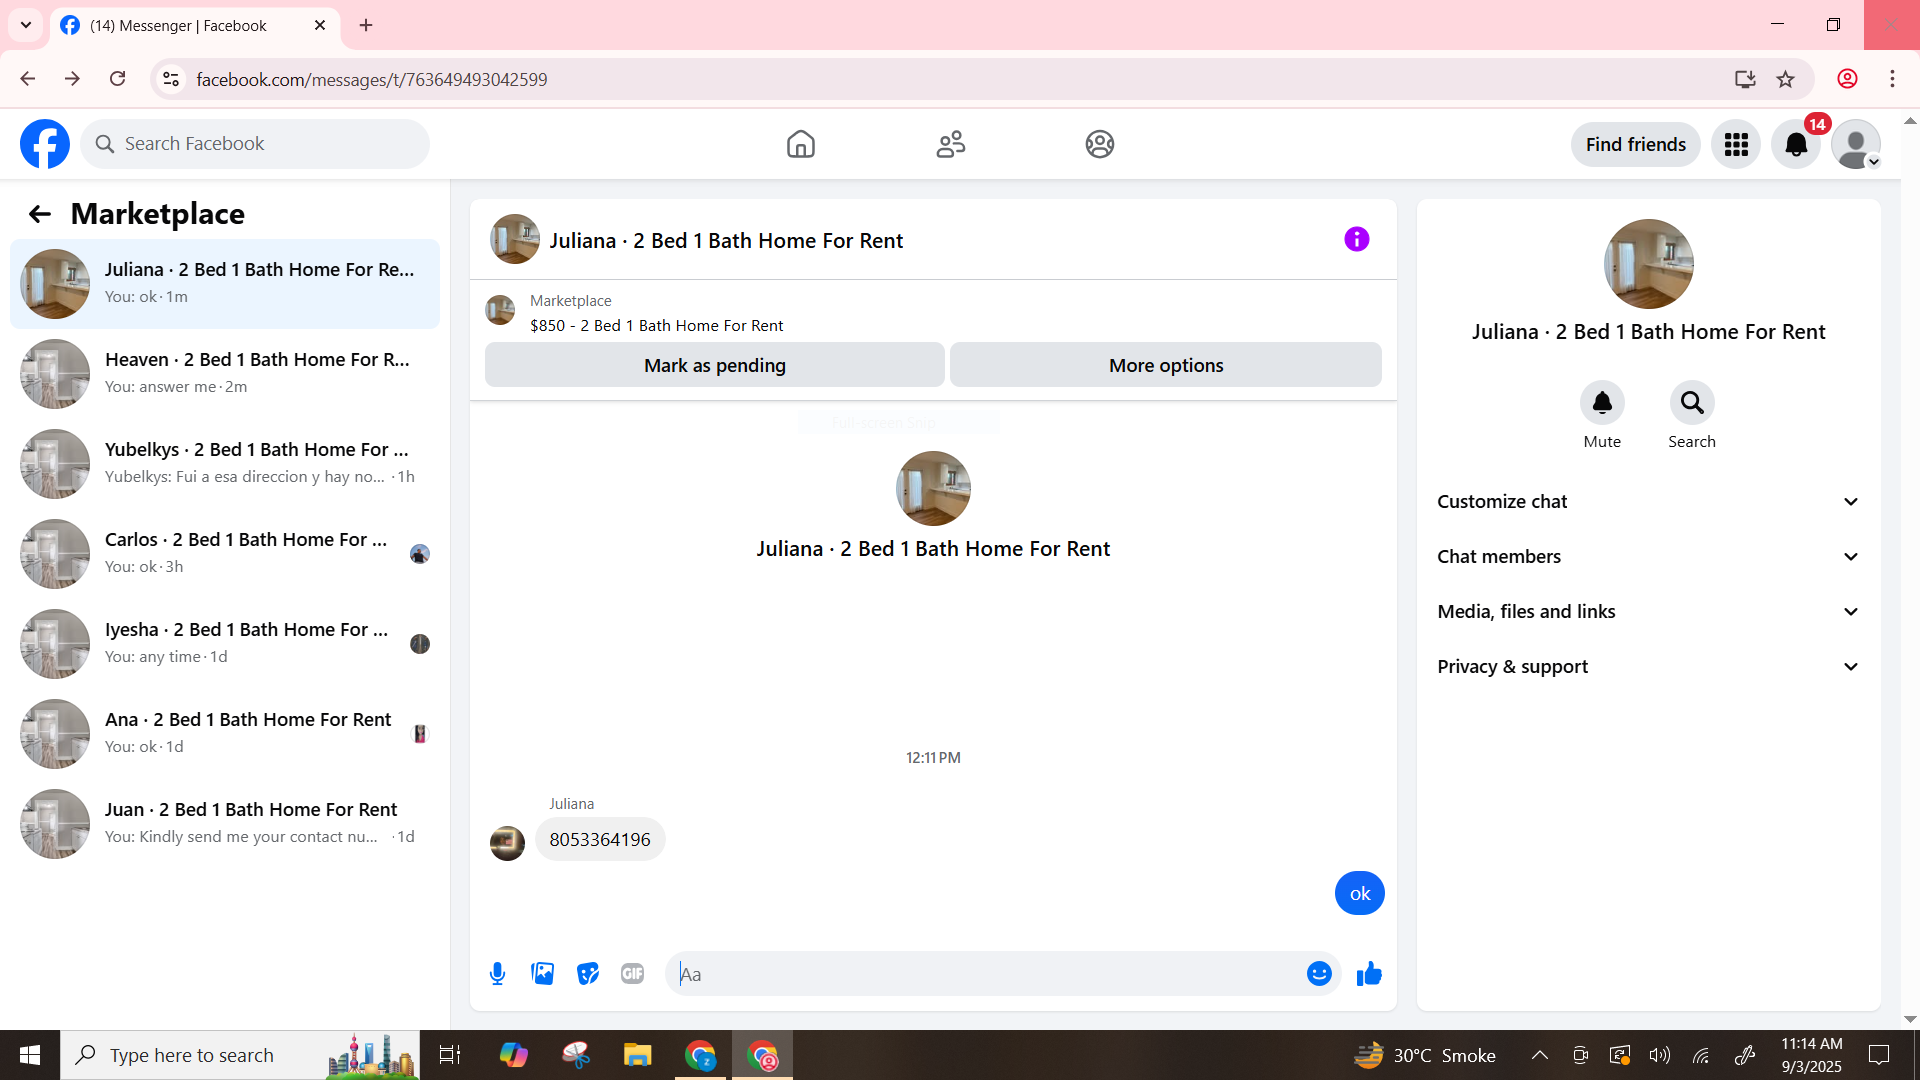Image resolution: width=1920 pixels, height=1080 pixels.
Task: Open Windows Start menu
Action: pyautogui.click(x=30, y=1055)
